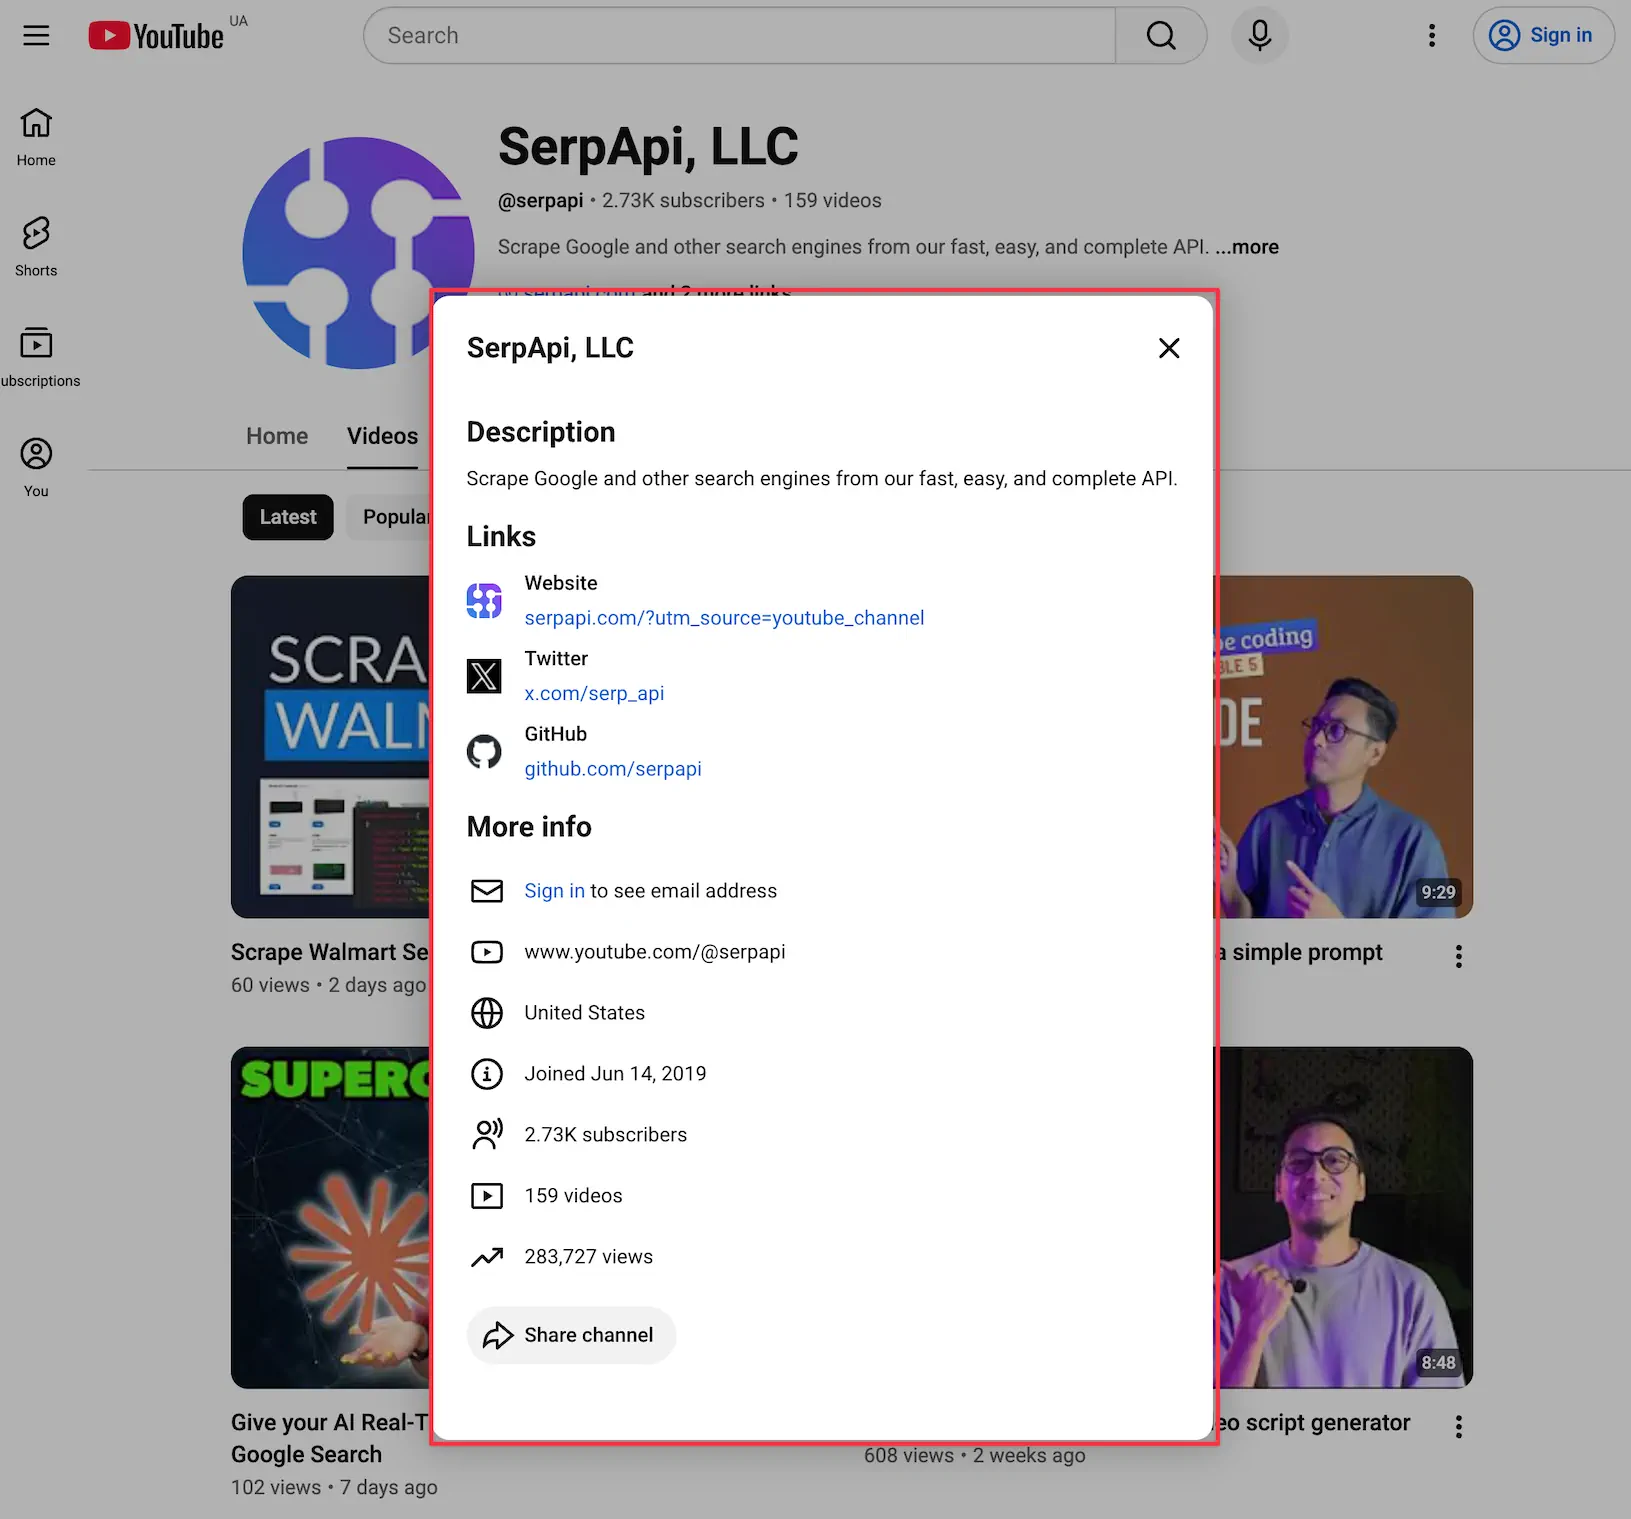Open Scrape Walmart video thumbnail
This screenshot has height=1519, width=1631.
(x=331, y=747)
